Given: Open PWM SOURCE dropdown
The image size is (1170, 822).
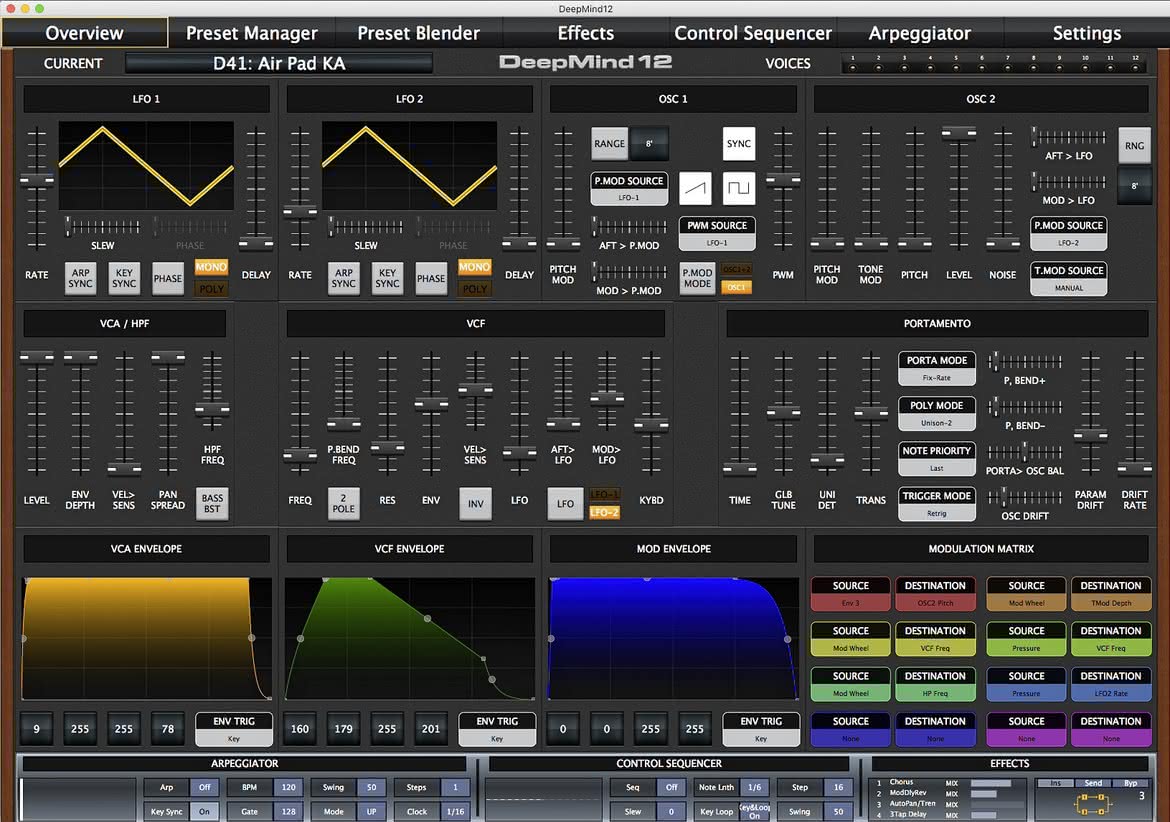Looking at the screenshot, I should (717, 233).
